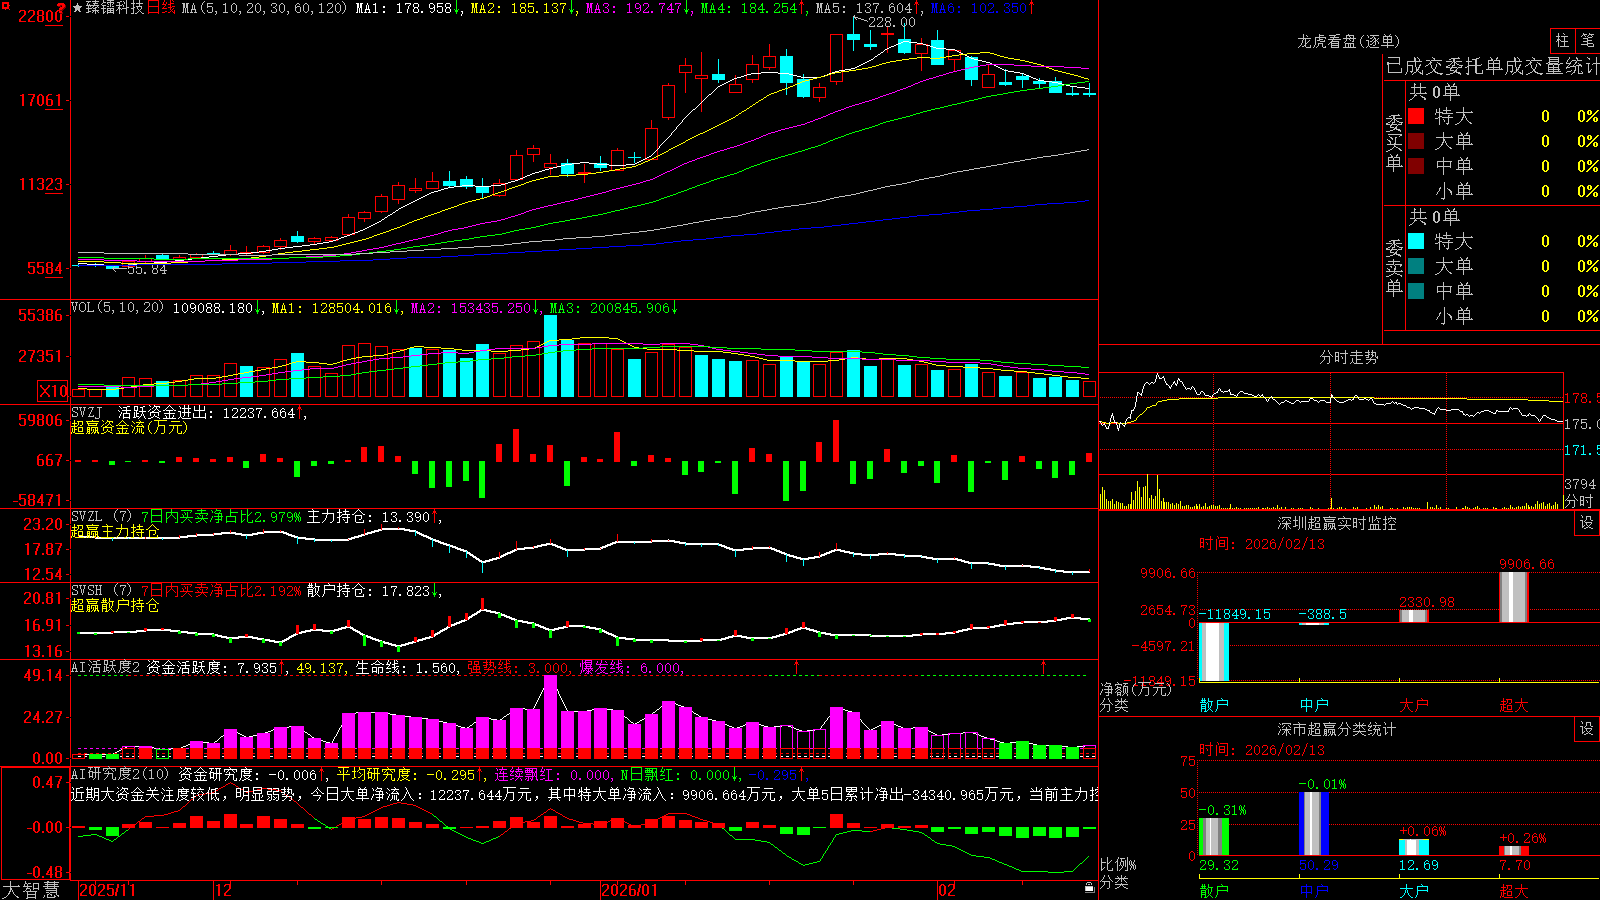Screen dimensions: 1600x900
Task: Click the SVSH indicator name
Action: click(87, 590)
